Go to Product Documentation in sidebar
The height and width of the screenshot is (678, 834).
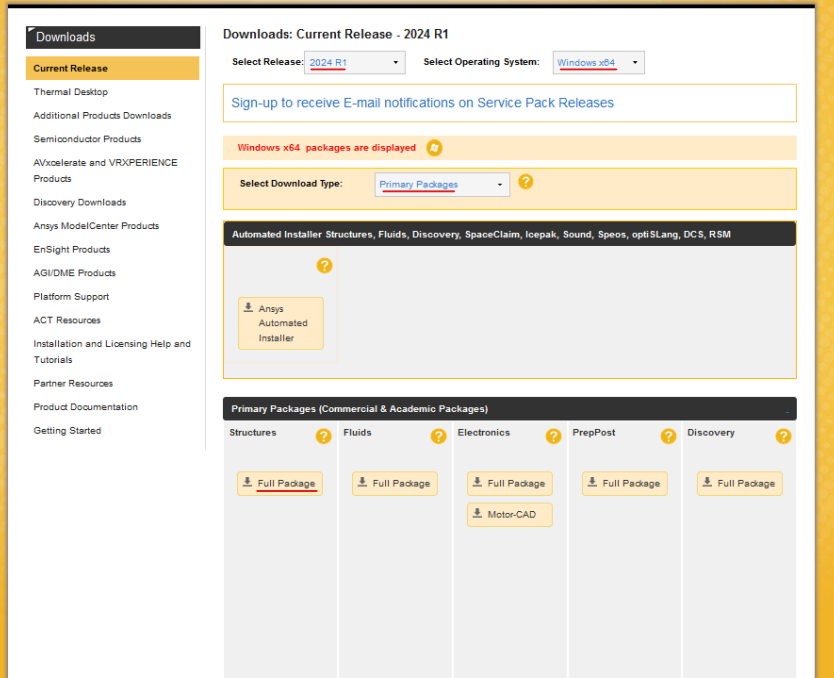point(85,407)
